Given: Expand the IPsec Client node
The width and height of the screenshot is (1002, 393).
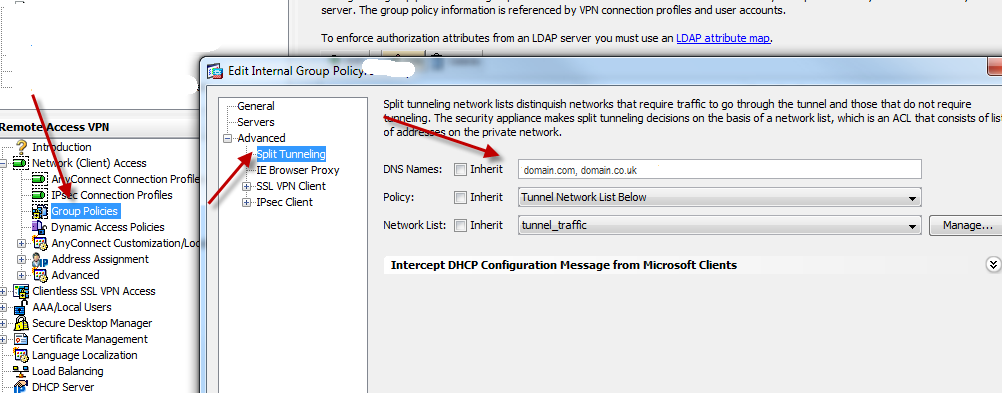Looking at the screenshot, I should 247,202.
